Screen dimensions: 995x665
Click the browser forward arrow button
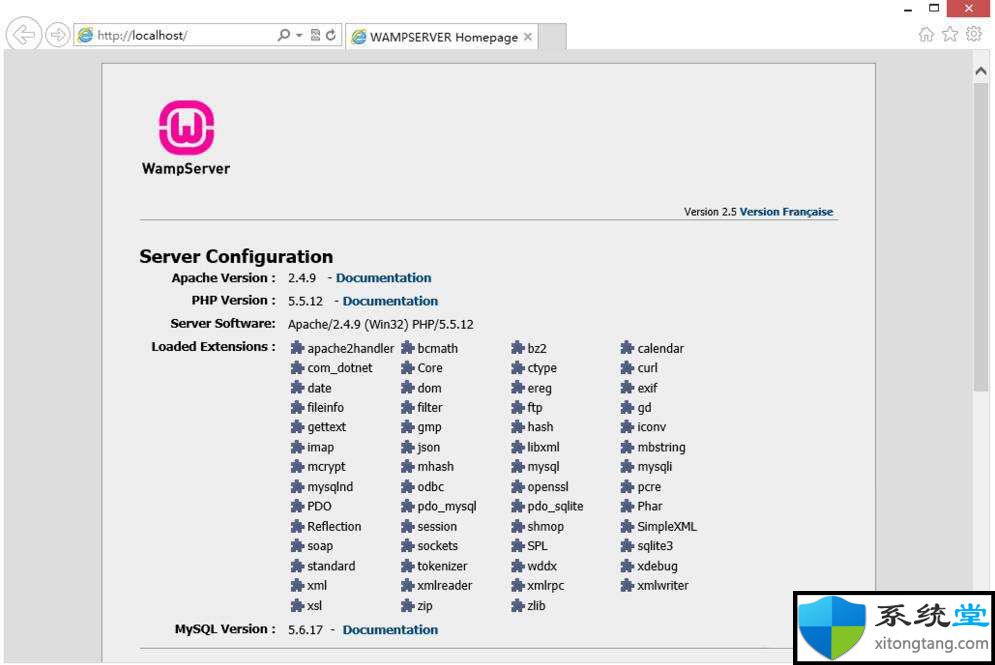(58, 35)
